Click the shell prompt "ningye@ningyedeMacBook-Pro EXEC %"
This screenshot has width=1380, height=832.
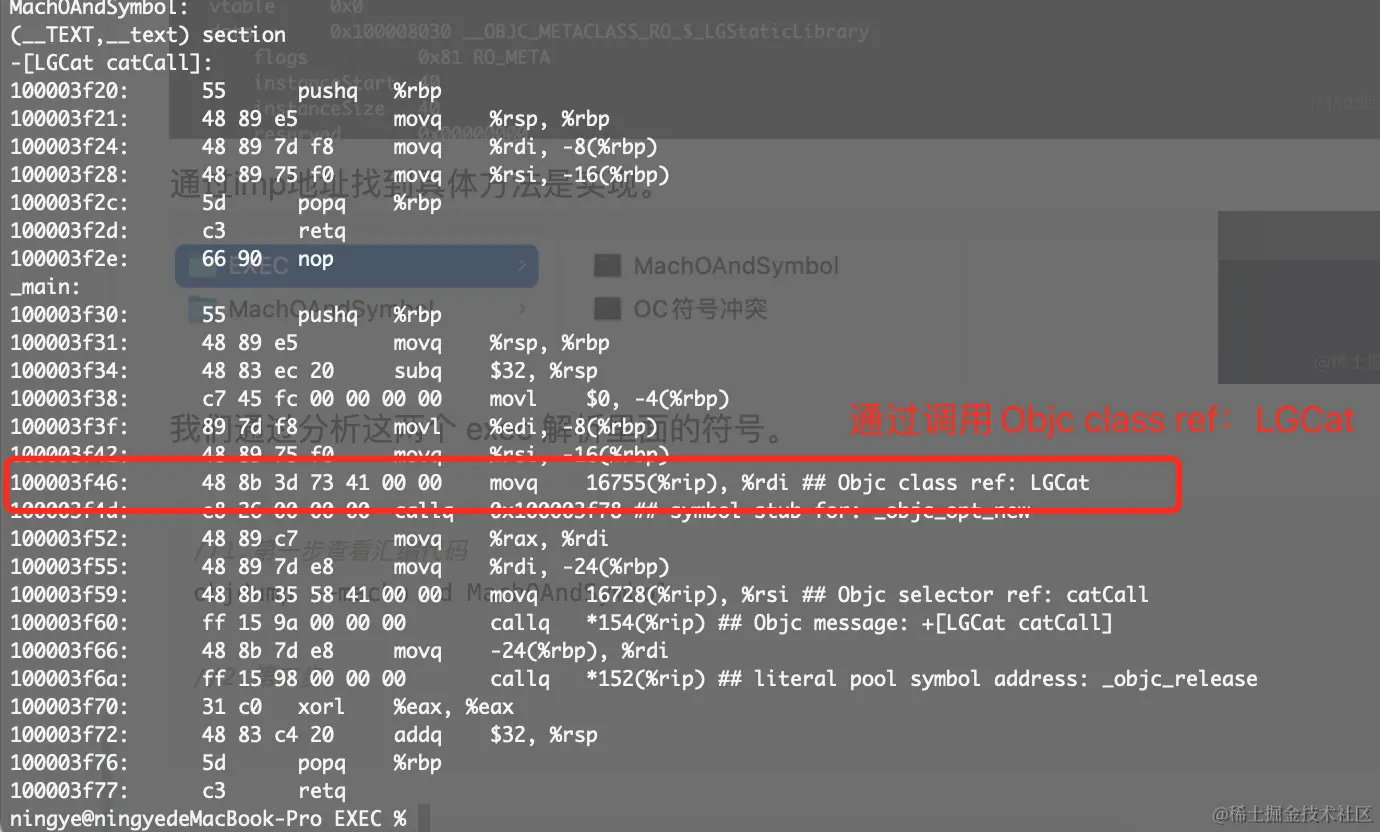click(208, 819)
